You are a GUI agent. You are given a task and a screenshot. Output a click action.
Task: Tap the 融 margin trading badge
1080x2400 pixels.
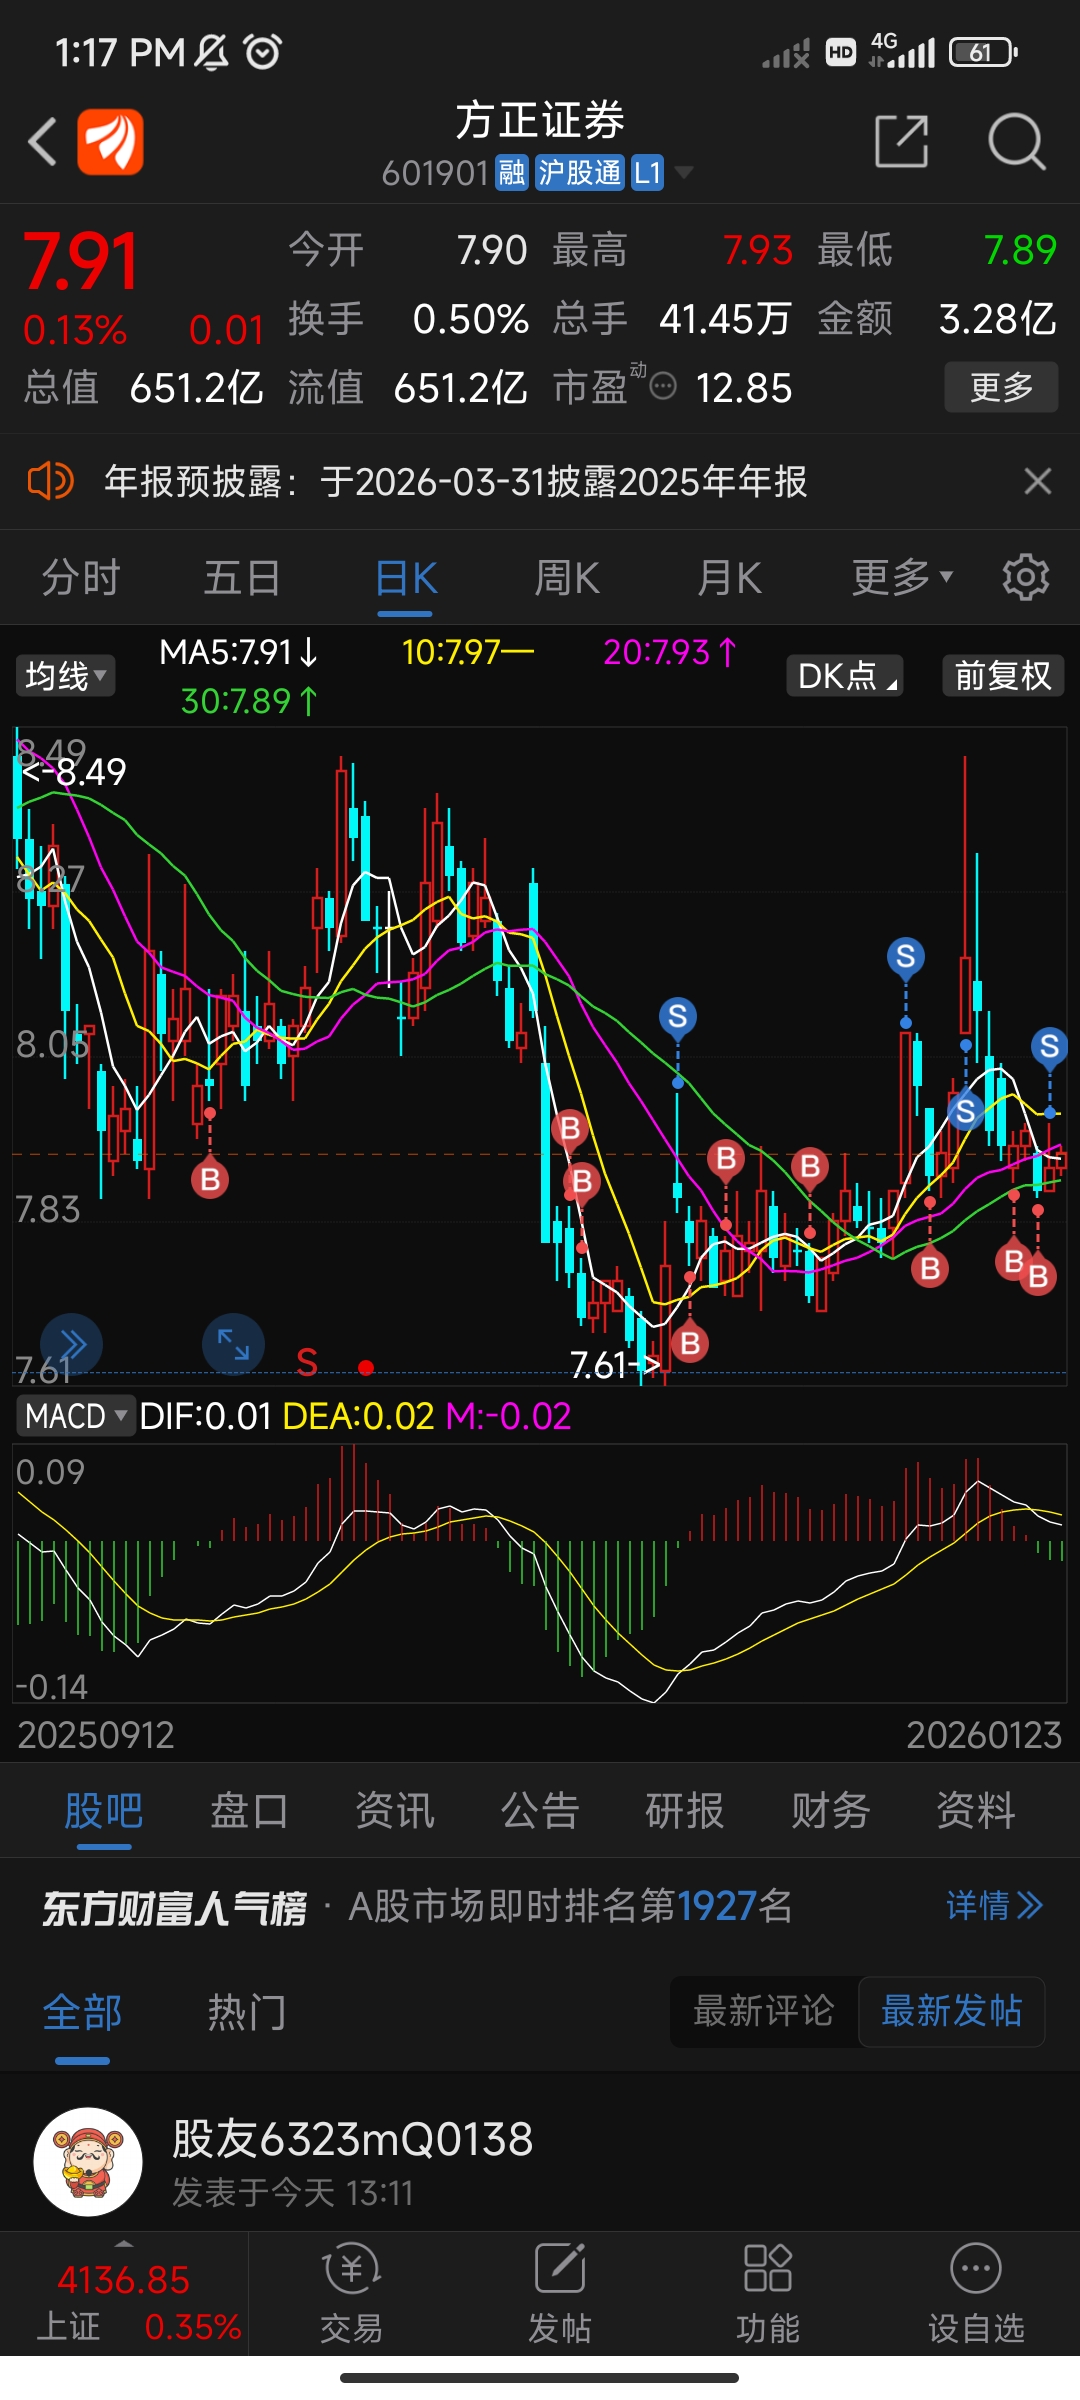512,173
